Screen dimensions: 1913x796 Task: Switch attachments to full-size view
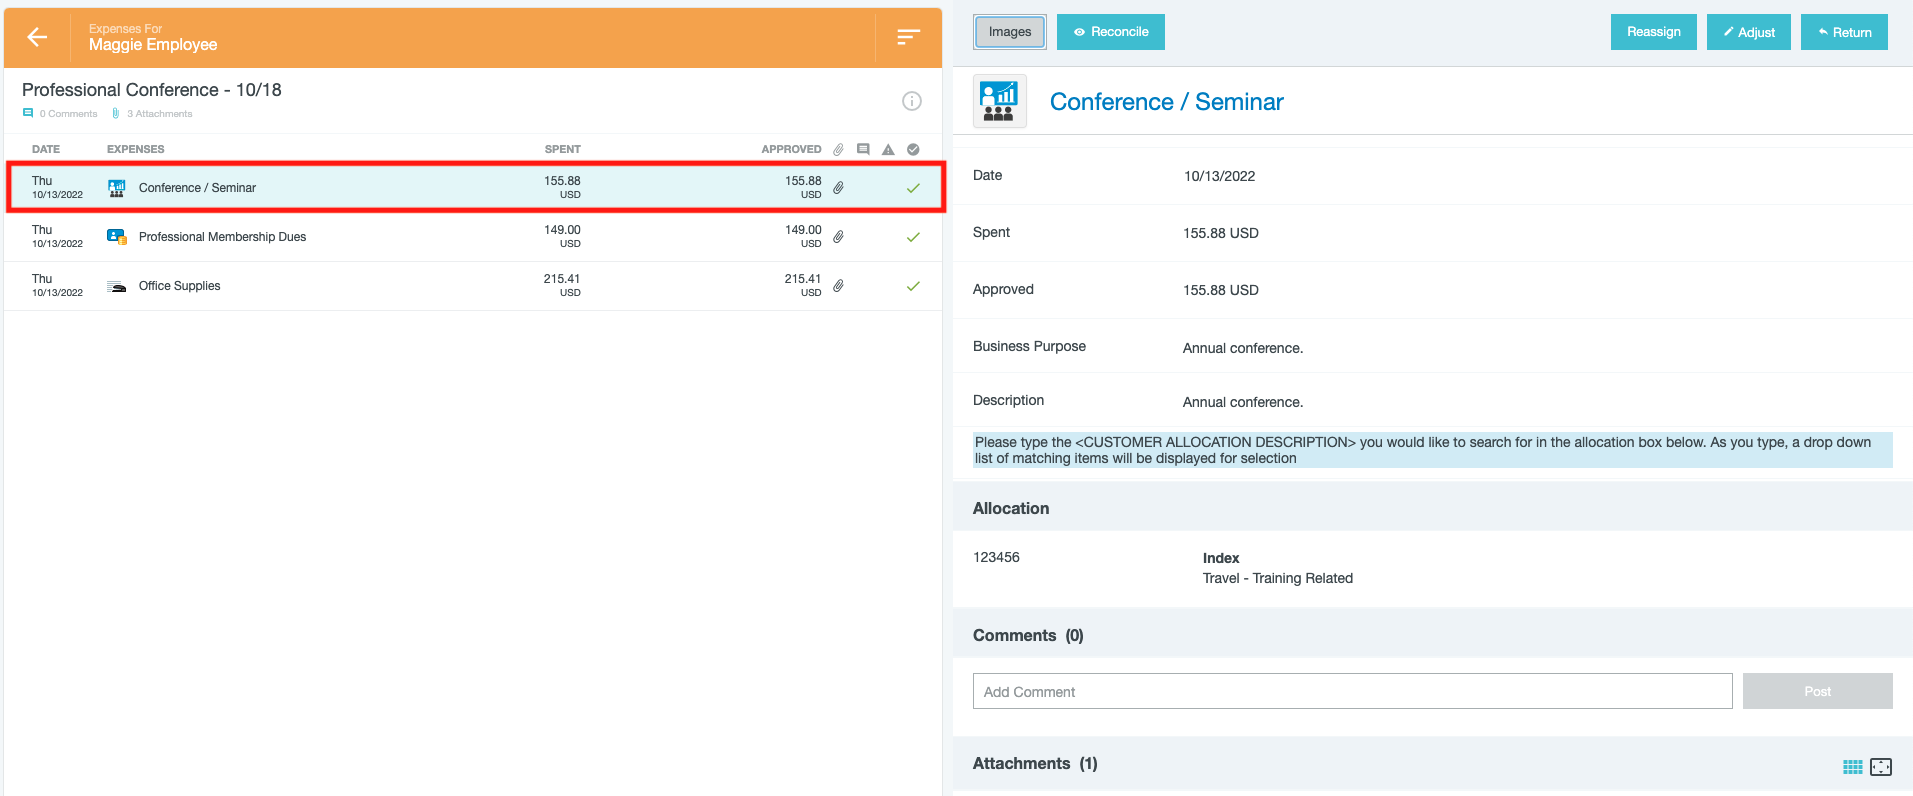1880,766
